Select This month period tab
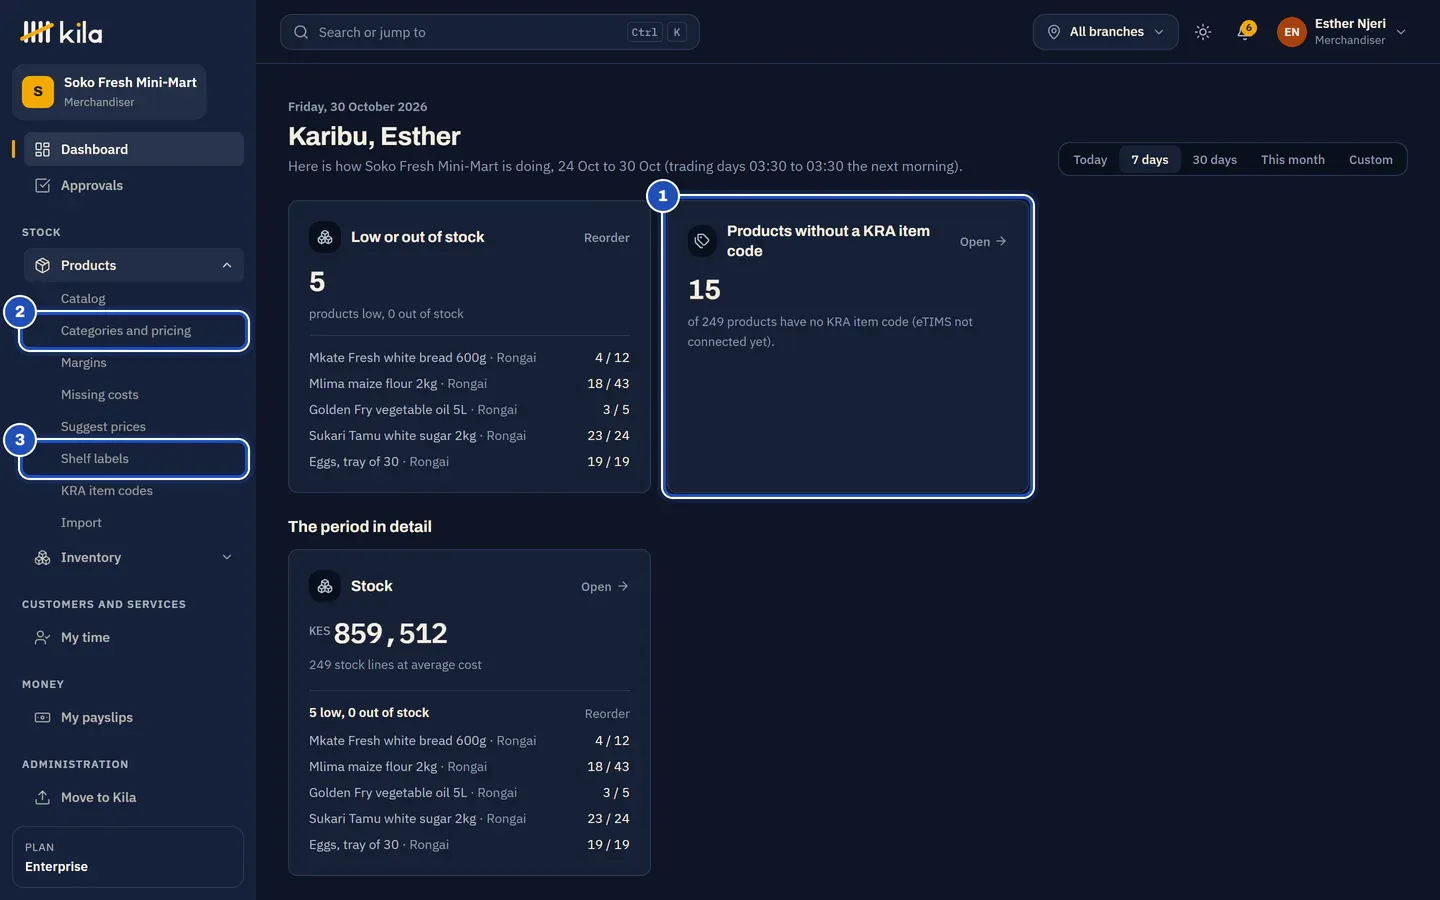Viewport: 1440px width, 900px height. point(1292,159)
